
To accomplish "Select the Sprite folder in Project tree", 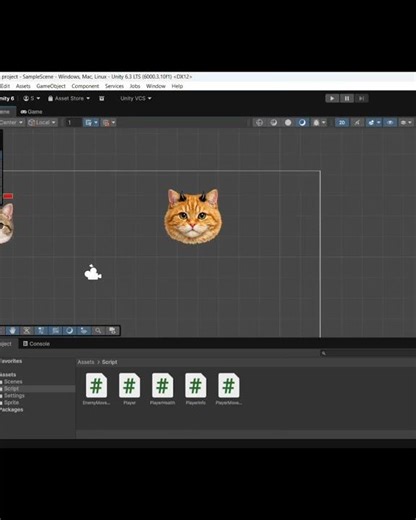I will tap(11, 403).
